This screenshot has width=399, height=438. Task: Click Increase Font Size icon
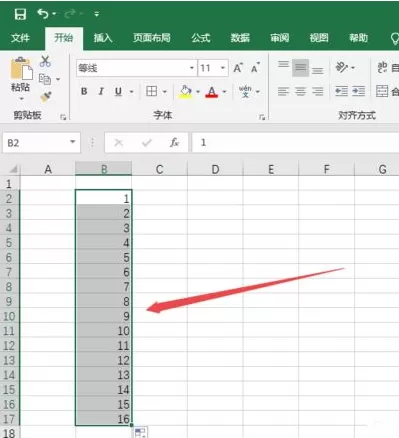click(x=238, y=68)
